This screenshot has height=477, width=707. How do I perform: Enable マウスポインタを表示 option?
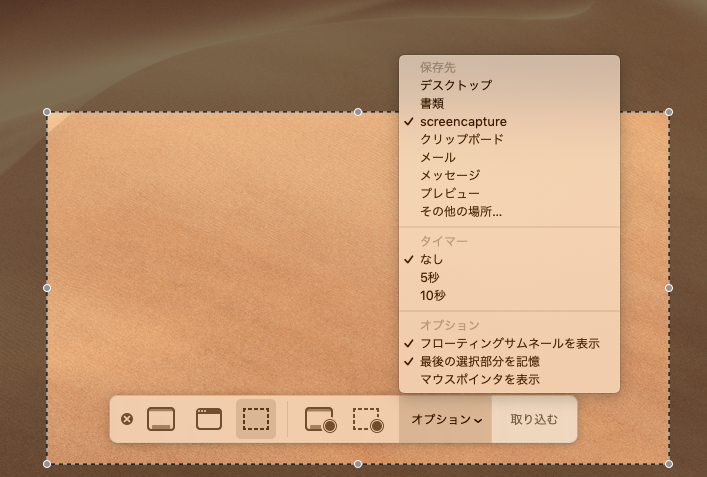tap(509, 380)
